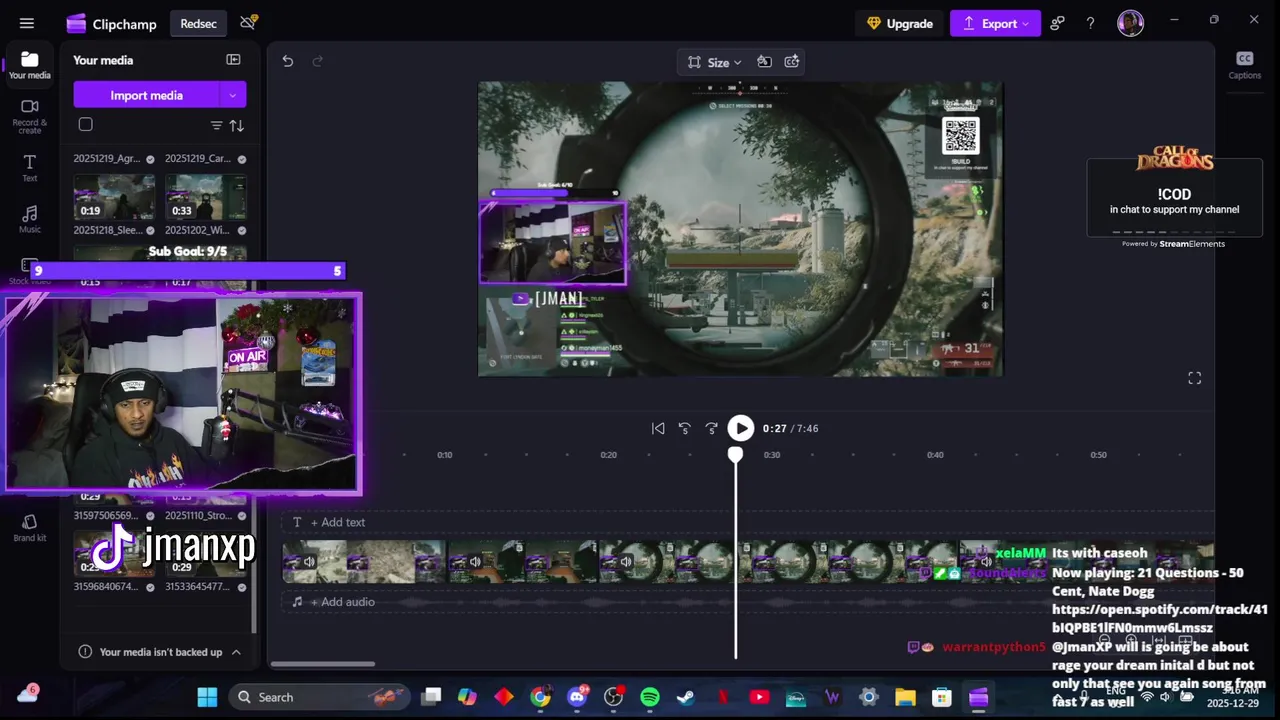Screen dimensions: 1280x720
Task: Mute audio on the first timeline clip
Action: 310,562
